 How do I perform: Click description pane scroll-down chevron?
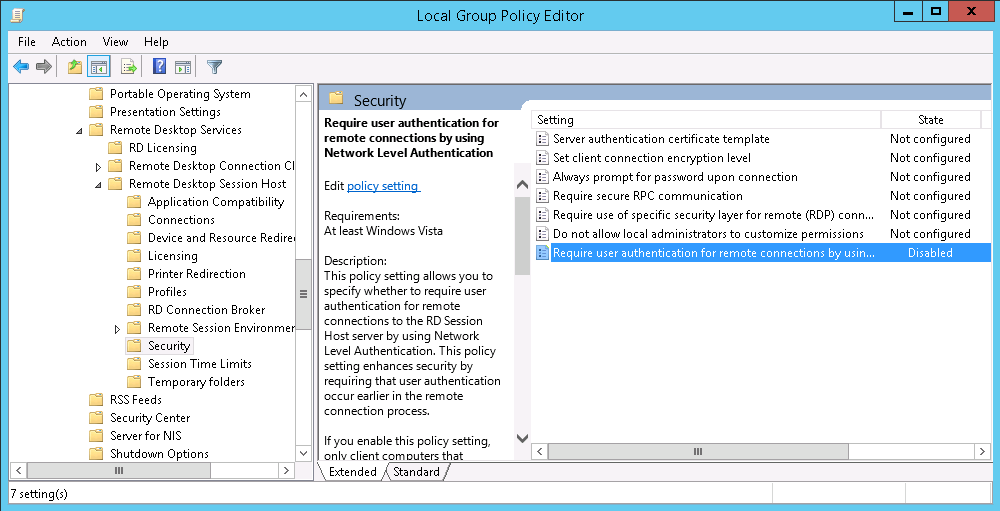click(x=522, y=438)
